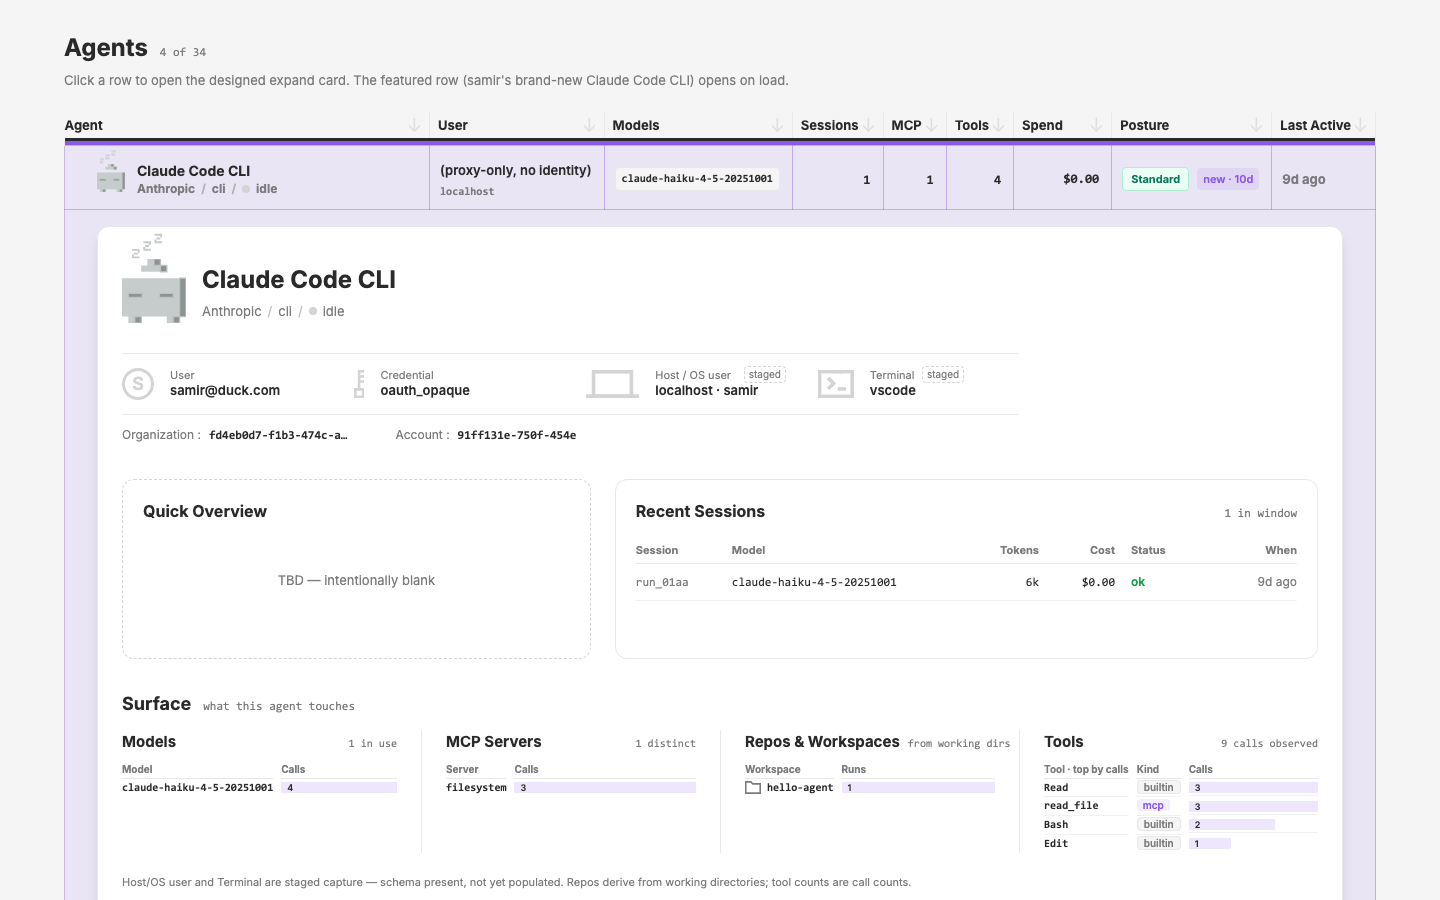The image size is (1440, 900).
Task: Click the host value 'localhost · samir'
Action: click(x=706, y=391)
